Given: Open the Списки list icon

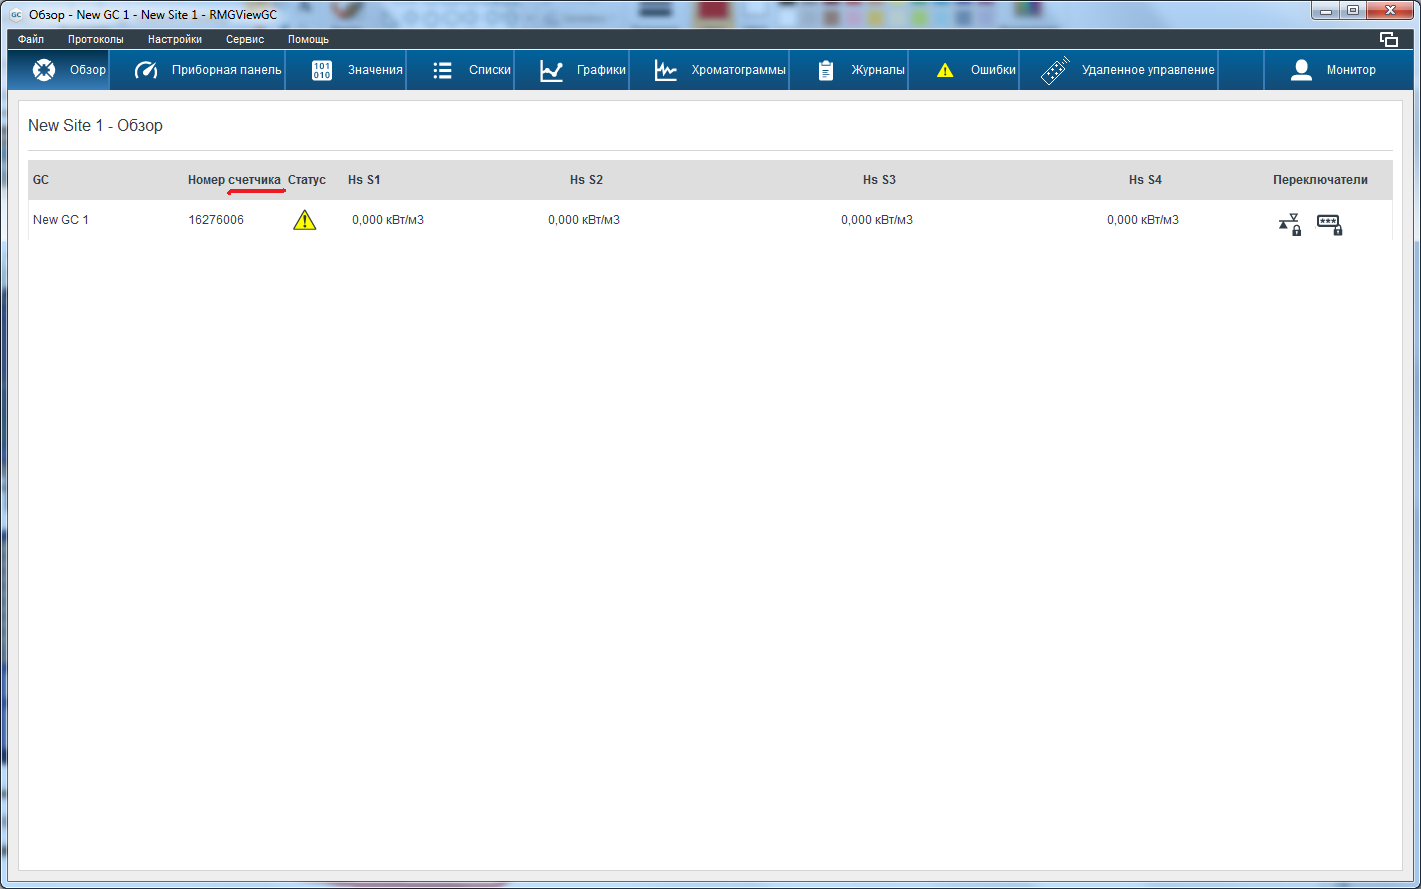Looking at the screenshot, I should pos(442,70).
